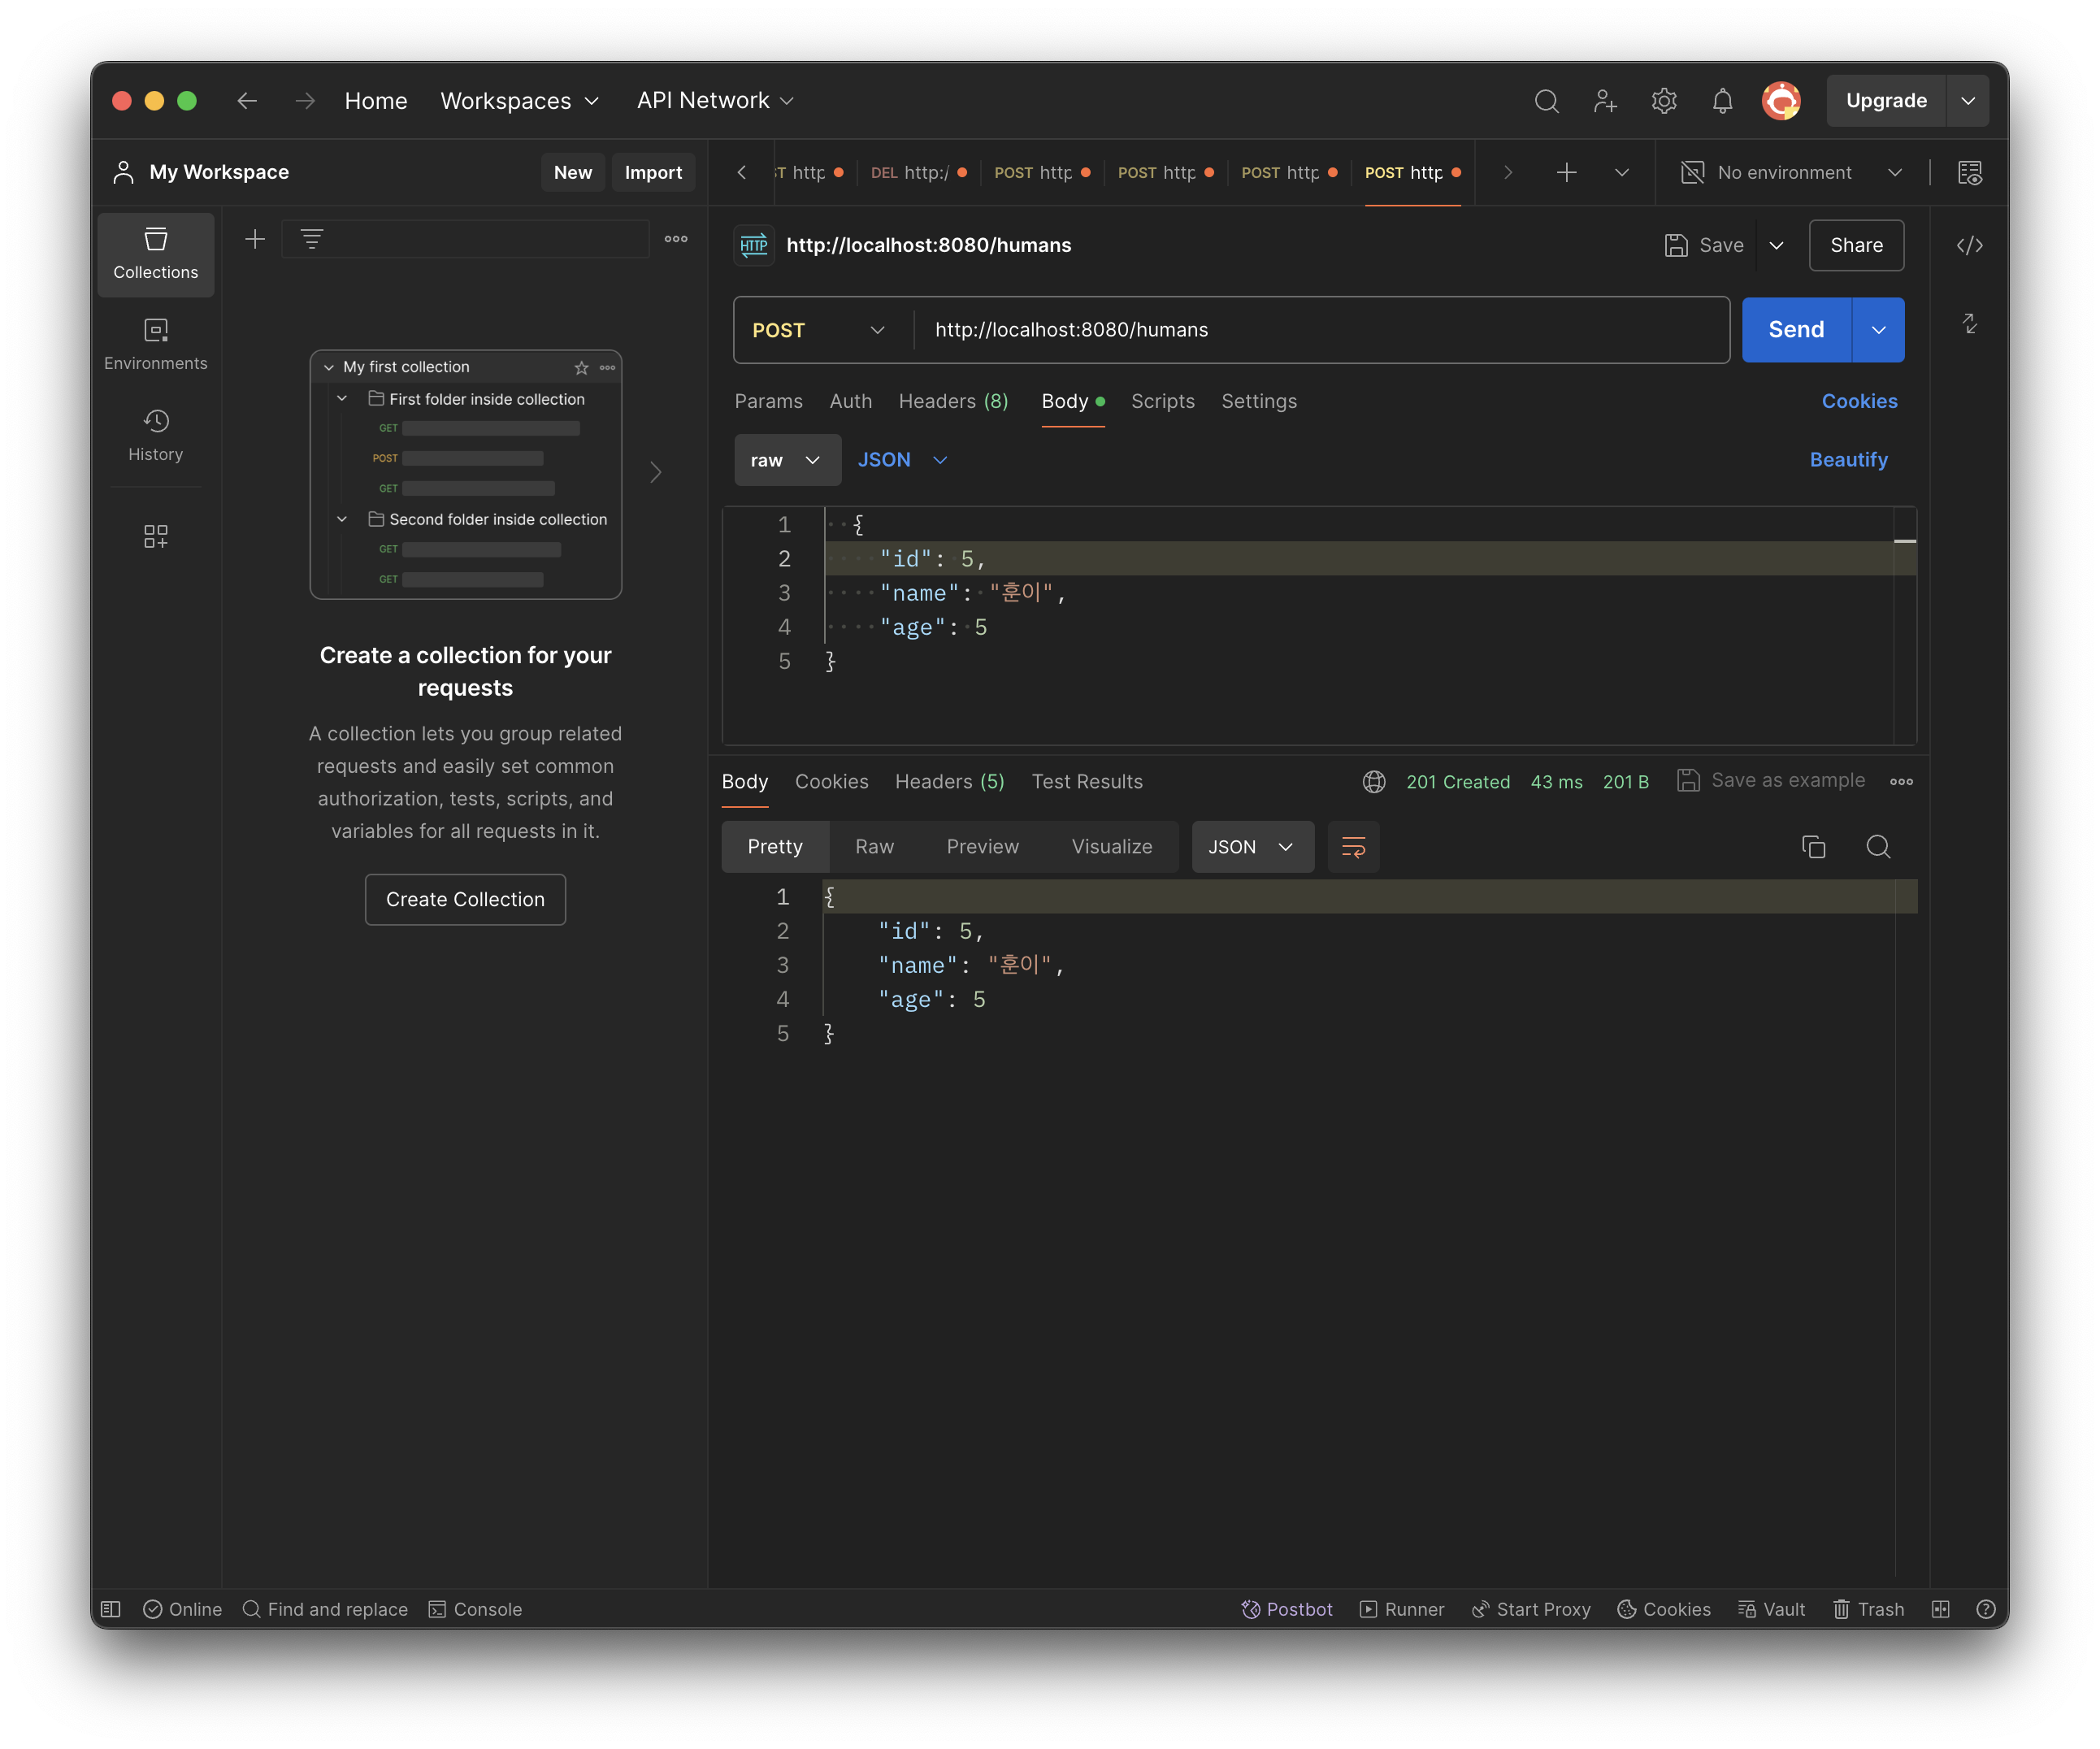The image size is (2100, 1749).
Task: Open the environment quick look icon
Action: [1969, 173]
